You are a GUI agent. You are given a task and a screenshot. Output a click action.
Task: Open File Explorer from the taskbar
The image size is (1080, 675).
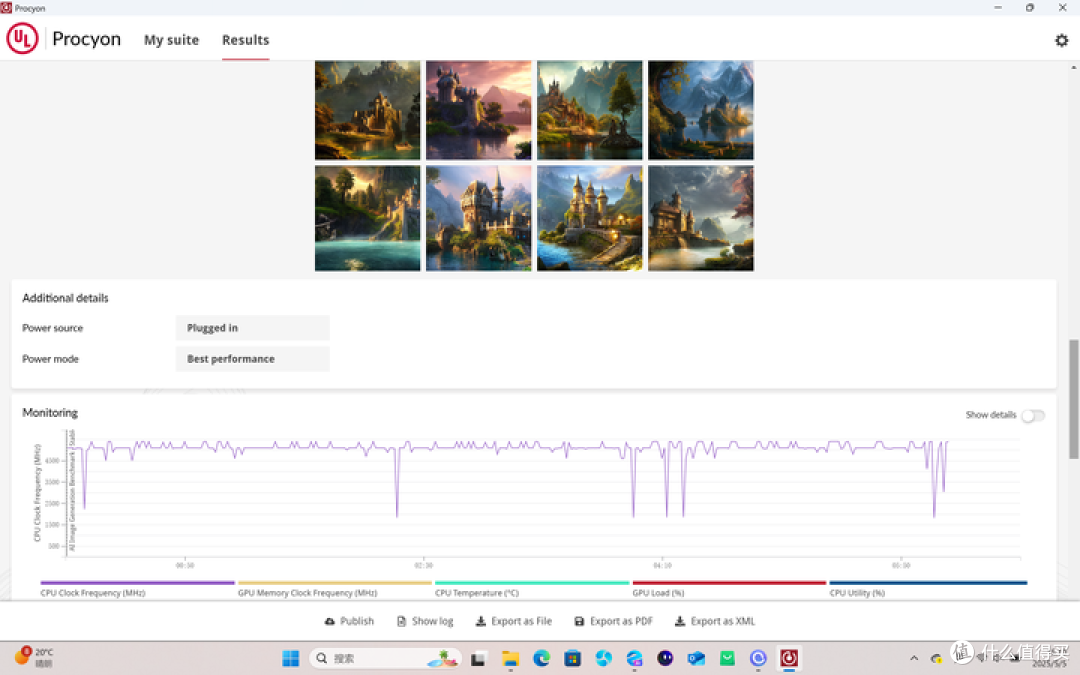[510, 659]
